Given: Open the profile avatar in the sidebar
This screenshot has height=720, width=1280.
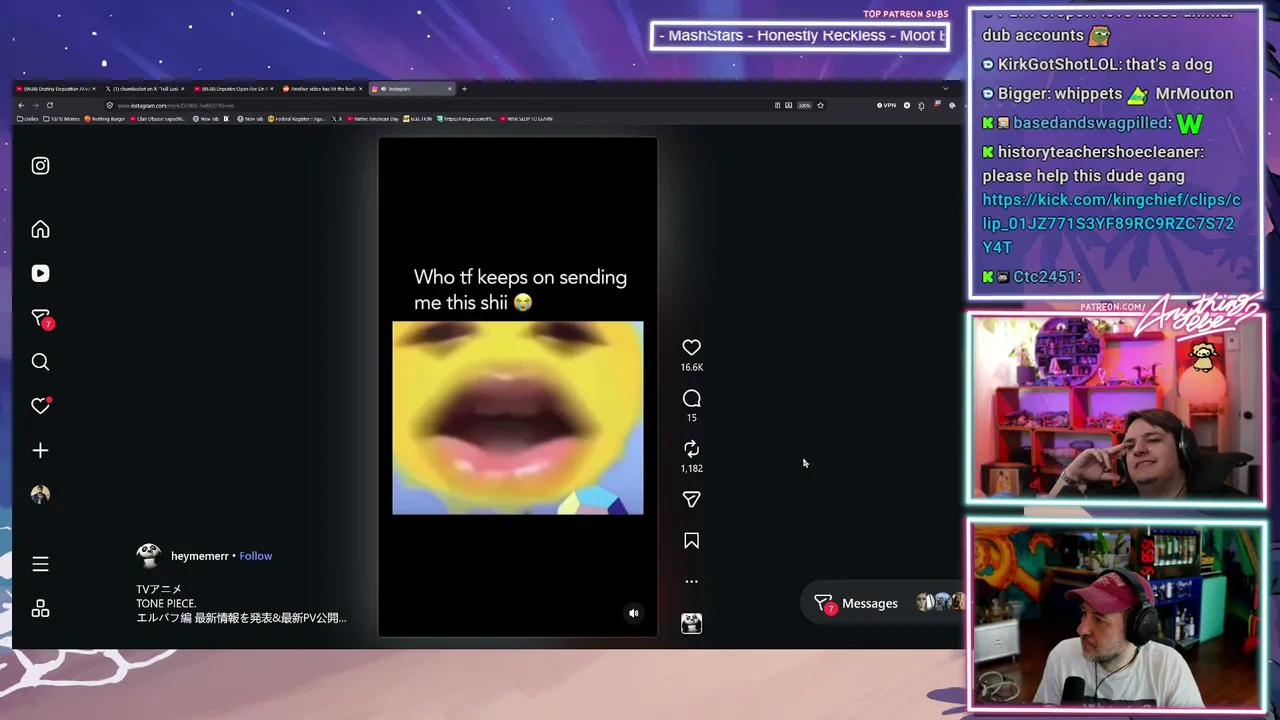Looking at the screenshot, I should point(40,494).
